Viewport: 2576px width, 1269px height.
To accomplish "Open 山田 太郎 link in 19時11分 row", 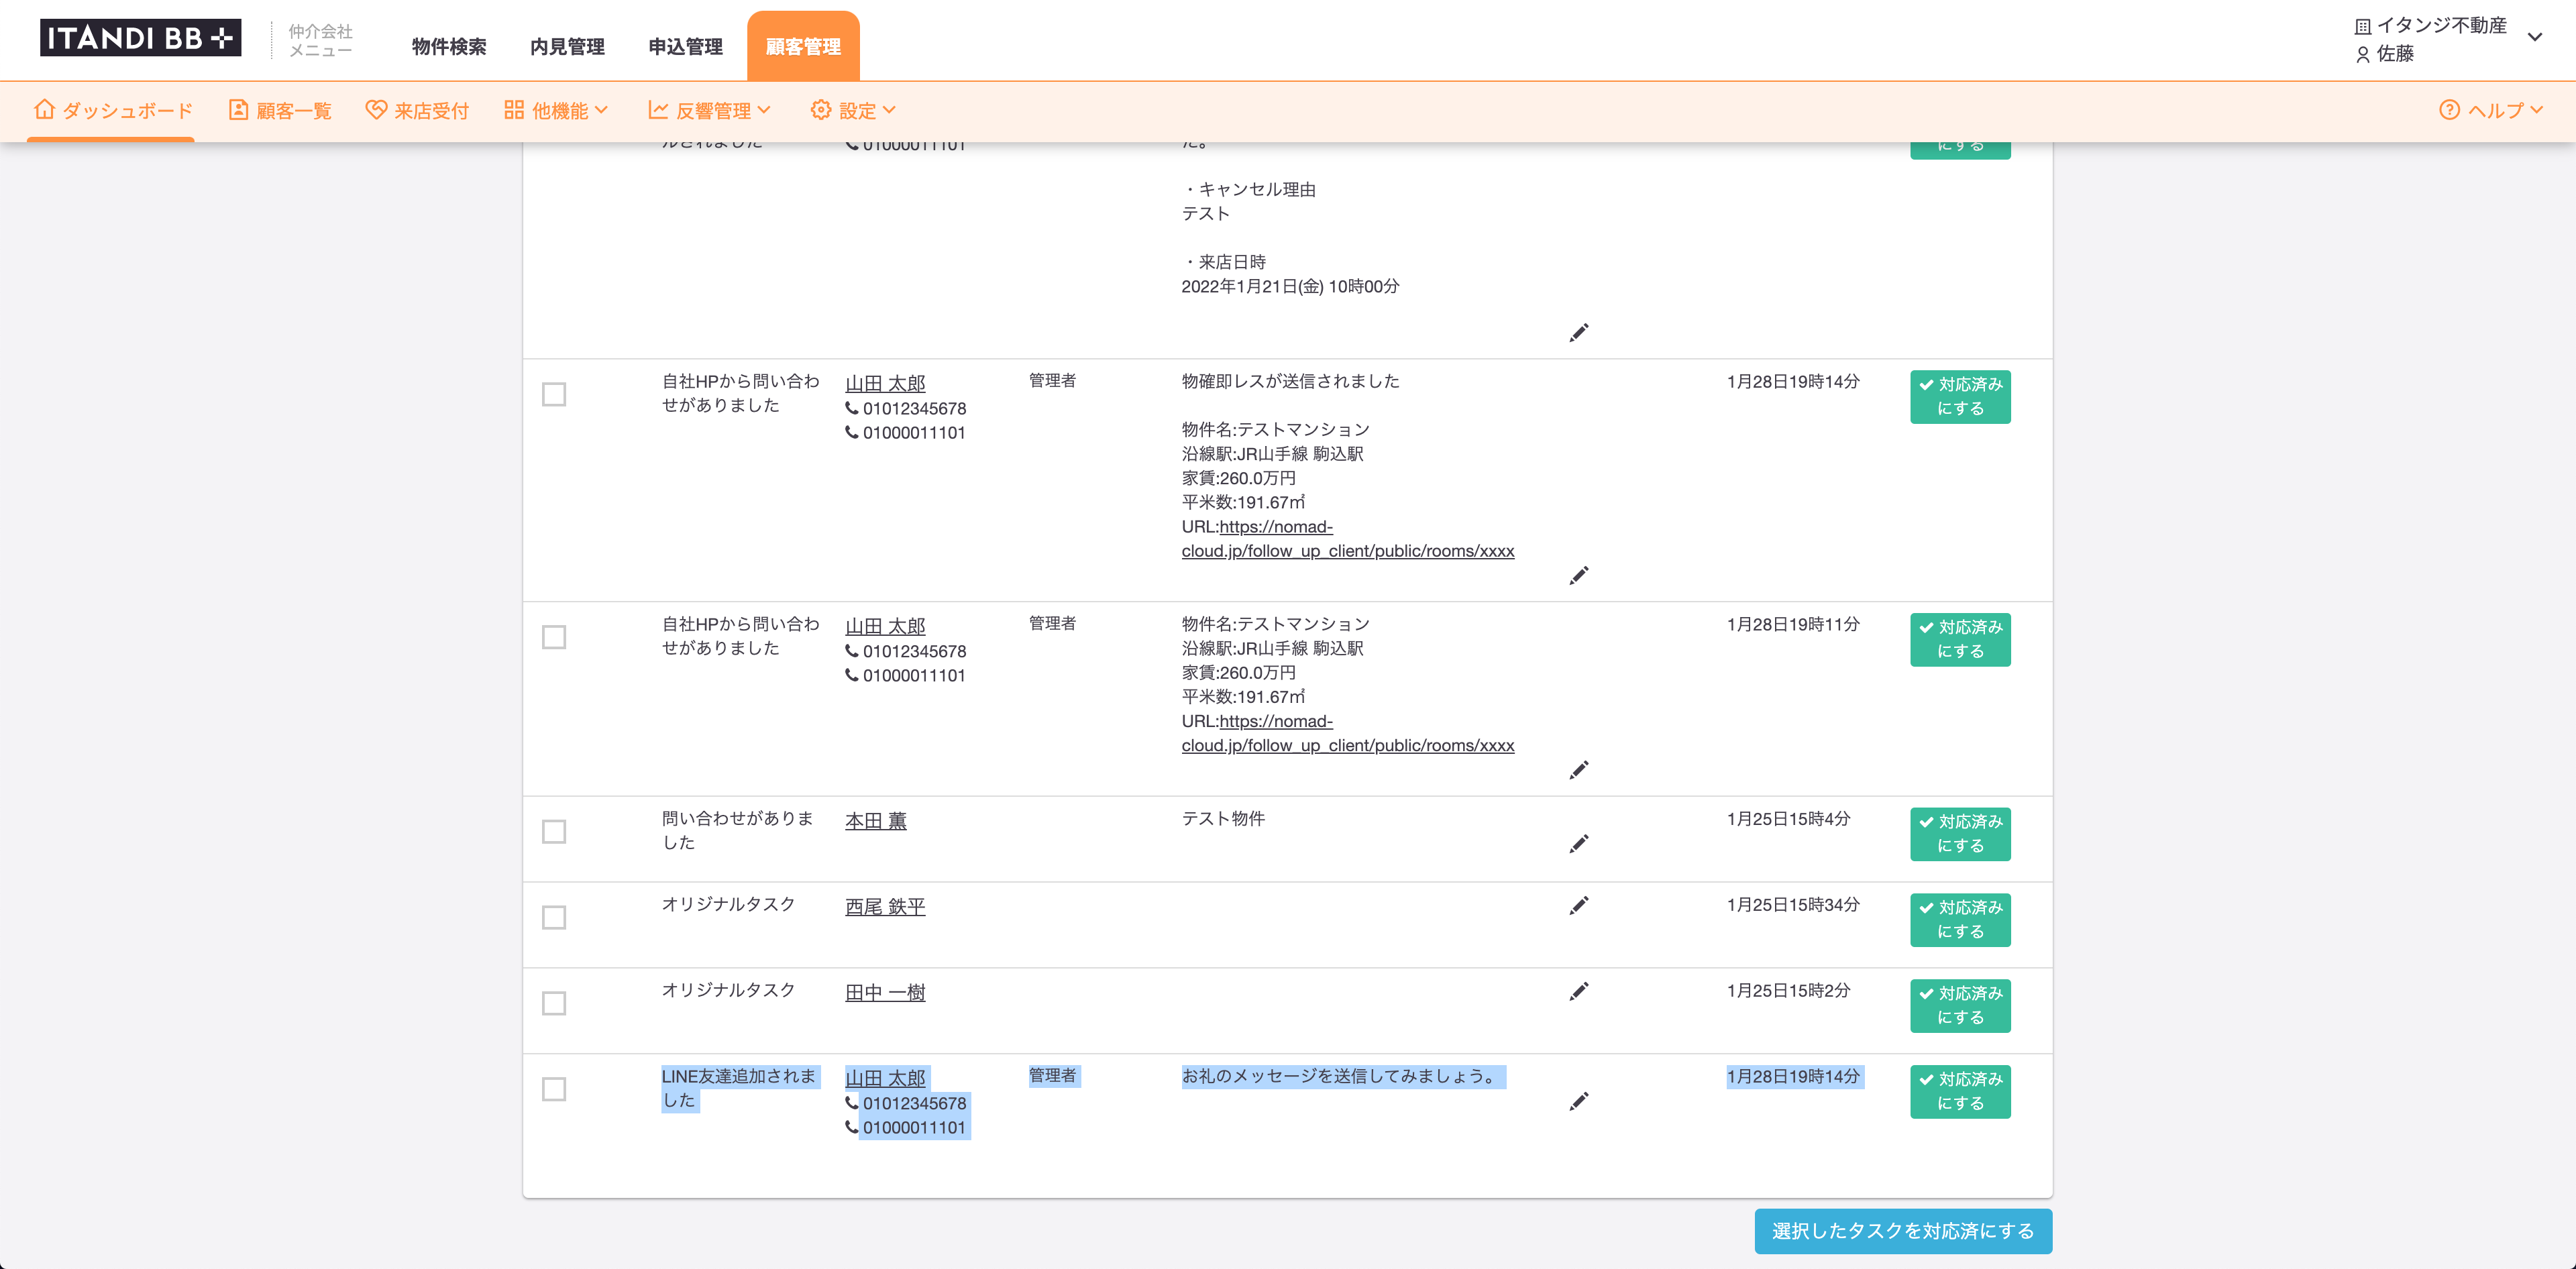I will (885, 627).
